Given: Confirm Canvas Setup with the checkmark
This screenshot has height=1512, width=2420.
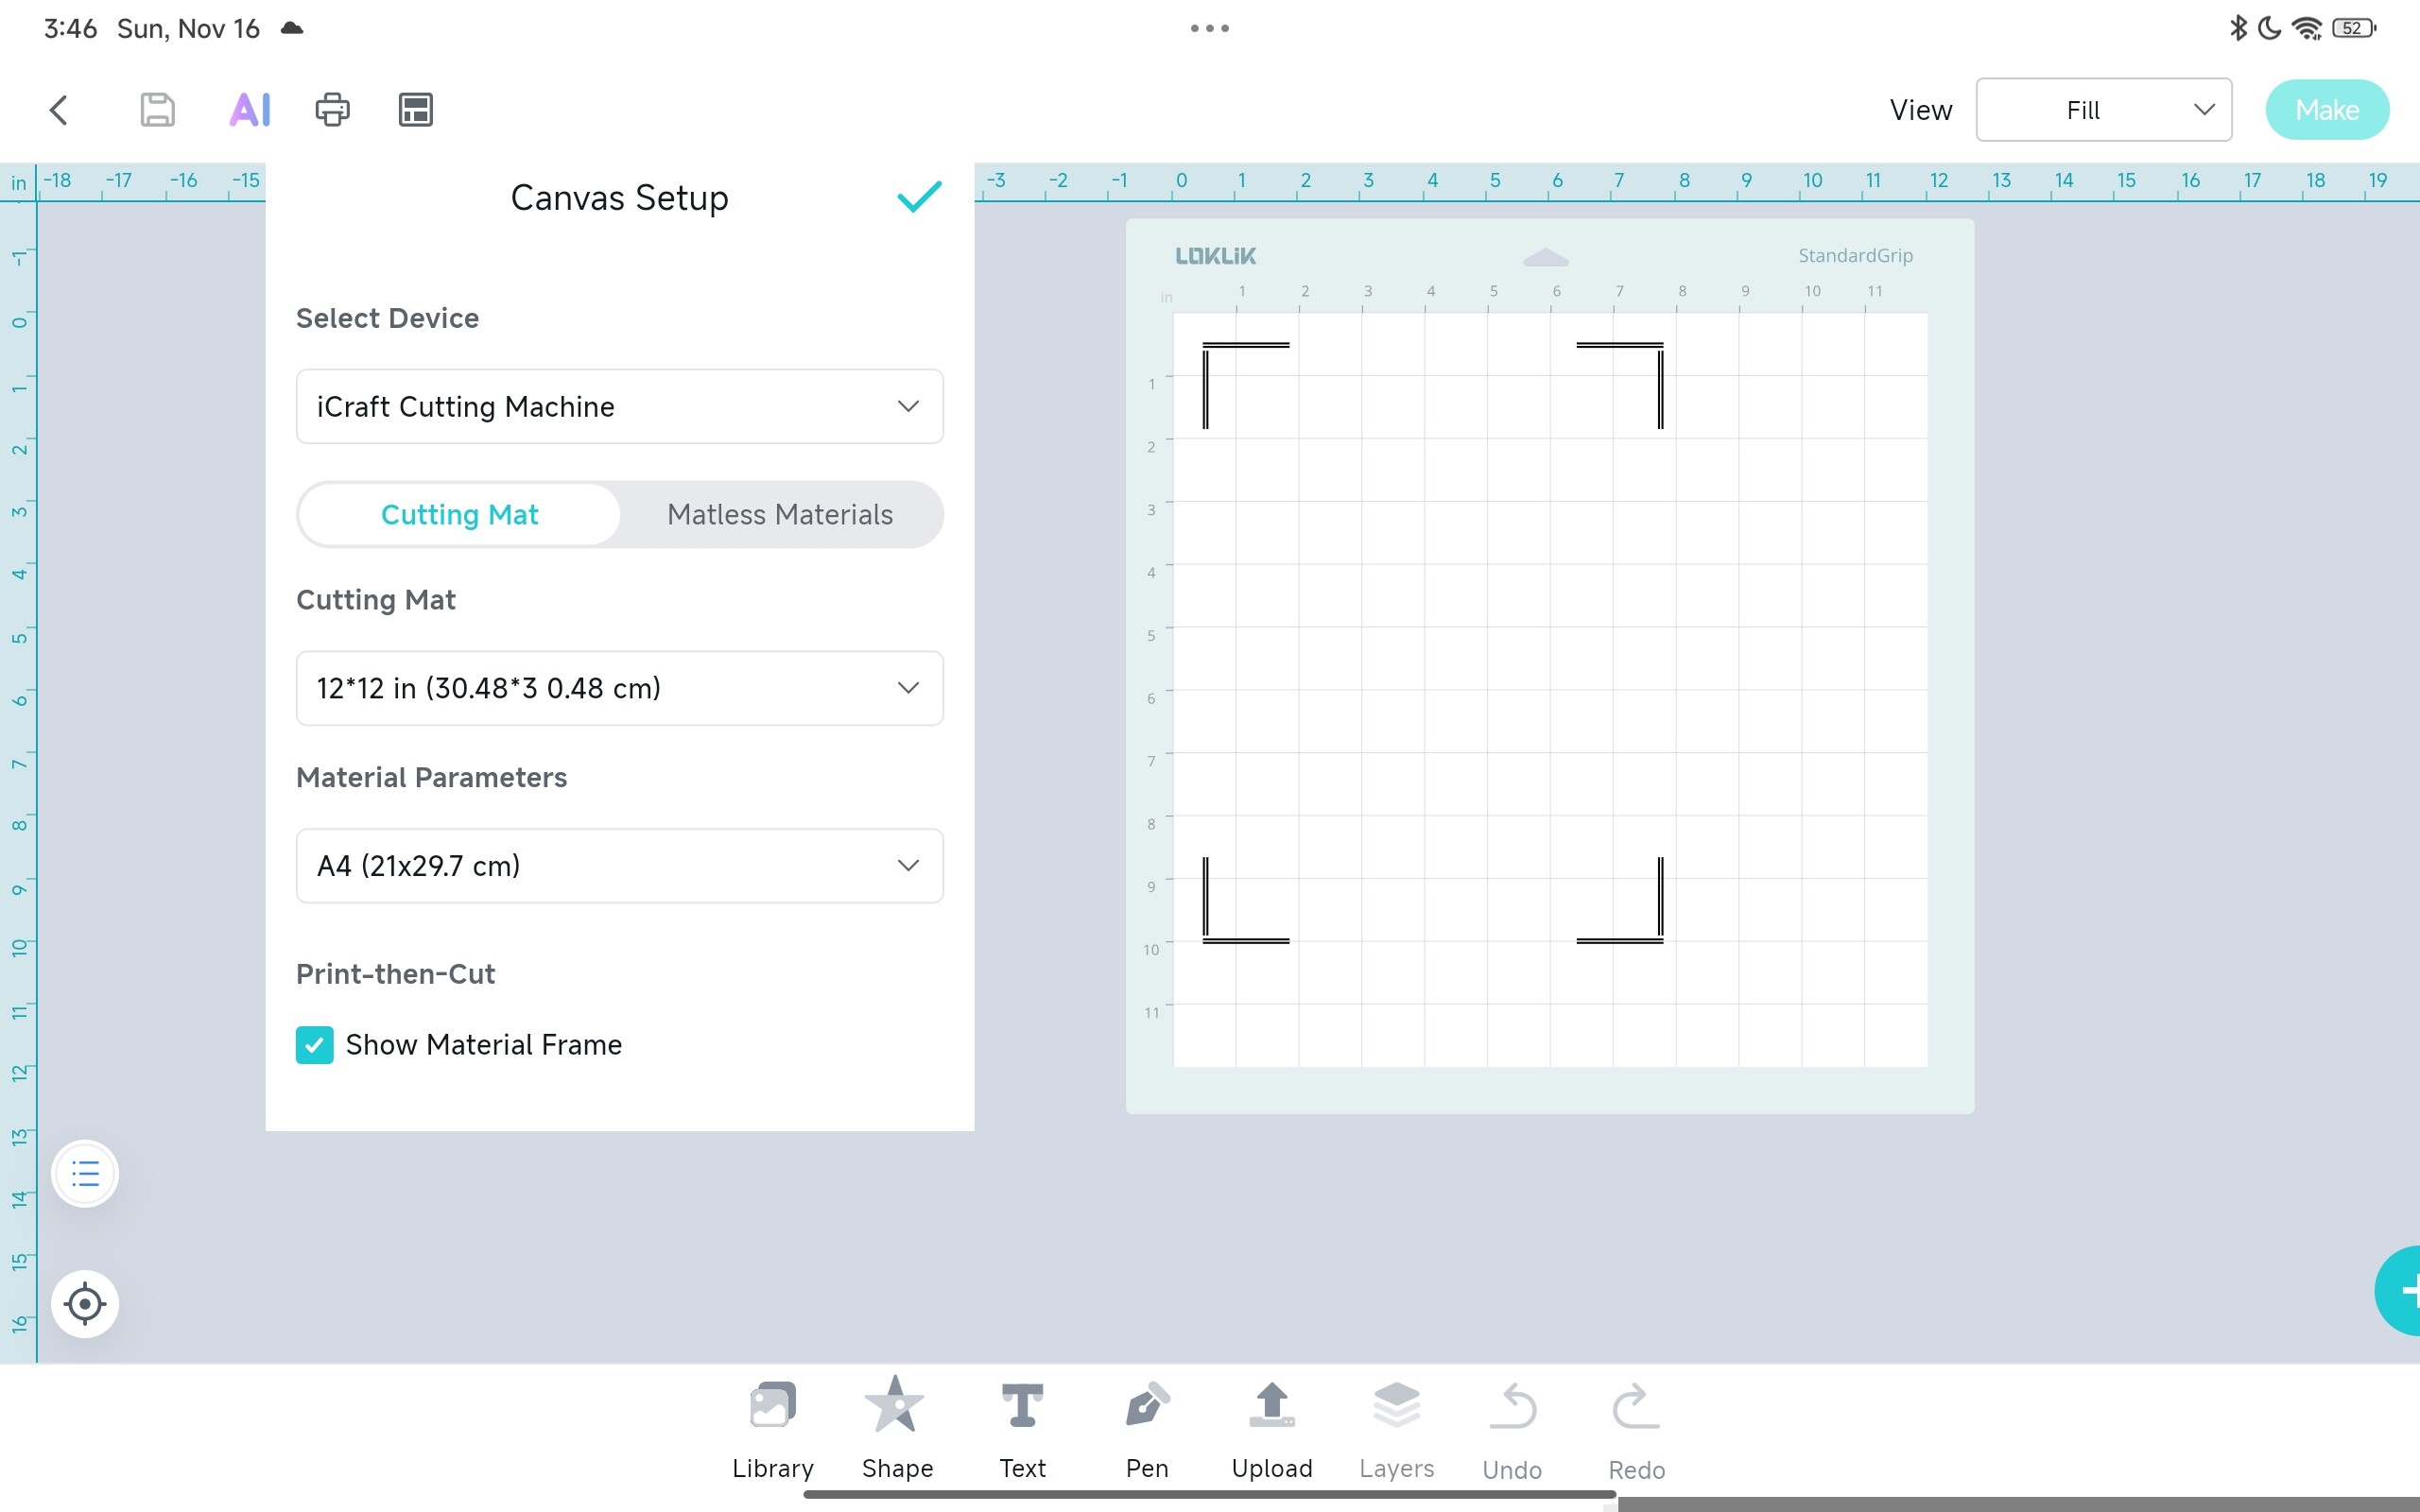Looking at the screenshot, I should [918, 197].
